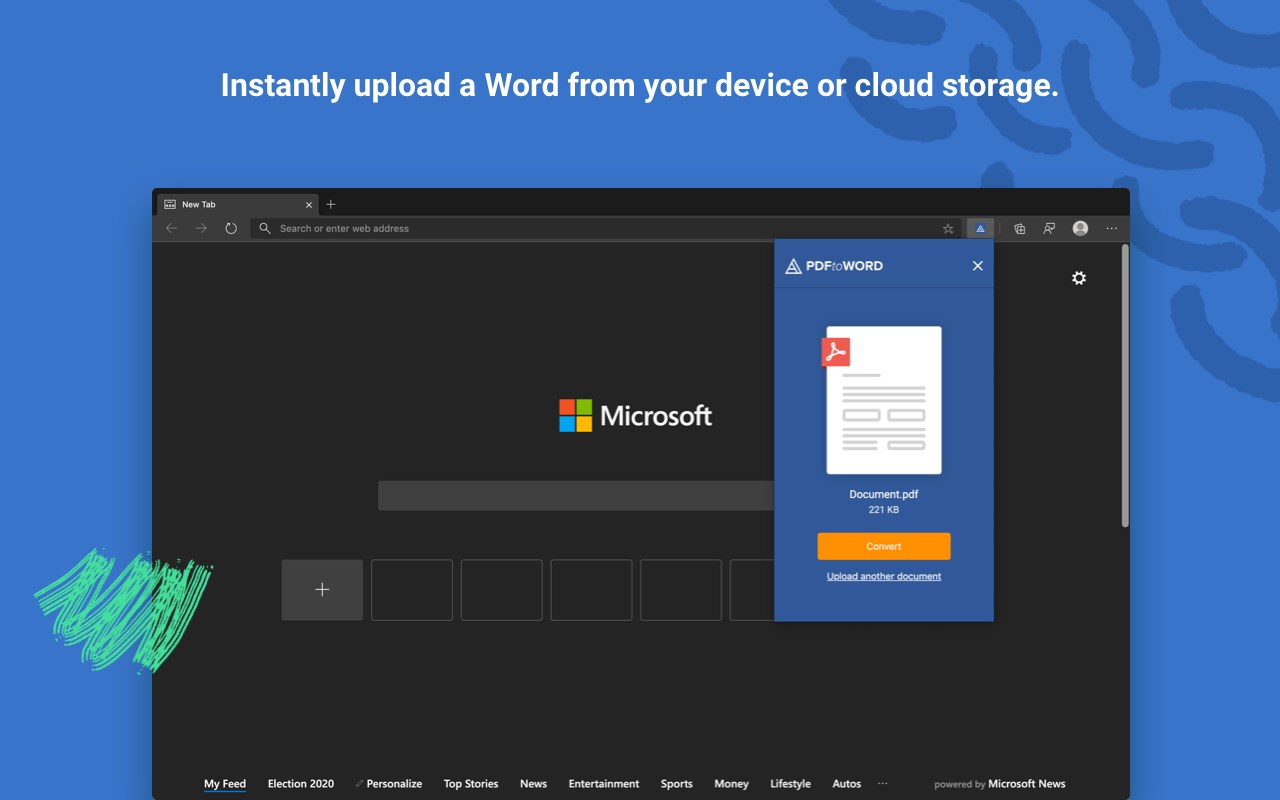Open page settings gear icon
1280x800 pixels.
1079,278
